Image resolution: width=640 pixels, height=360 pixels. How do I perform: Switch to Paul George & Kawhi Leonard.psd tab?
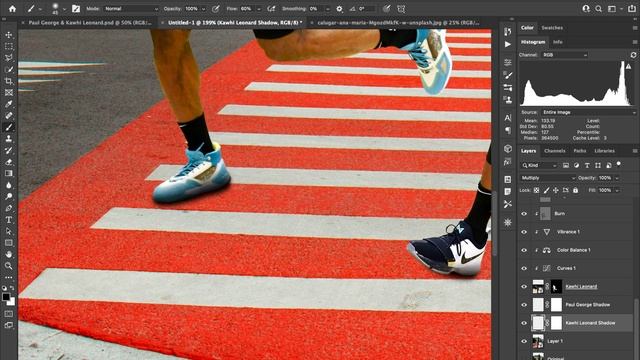point(89,23)
